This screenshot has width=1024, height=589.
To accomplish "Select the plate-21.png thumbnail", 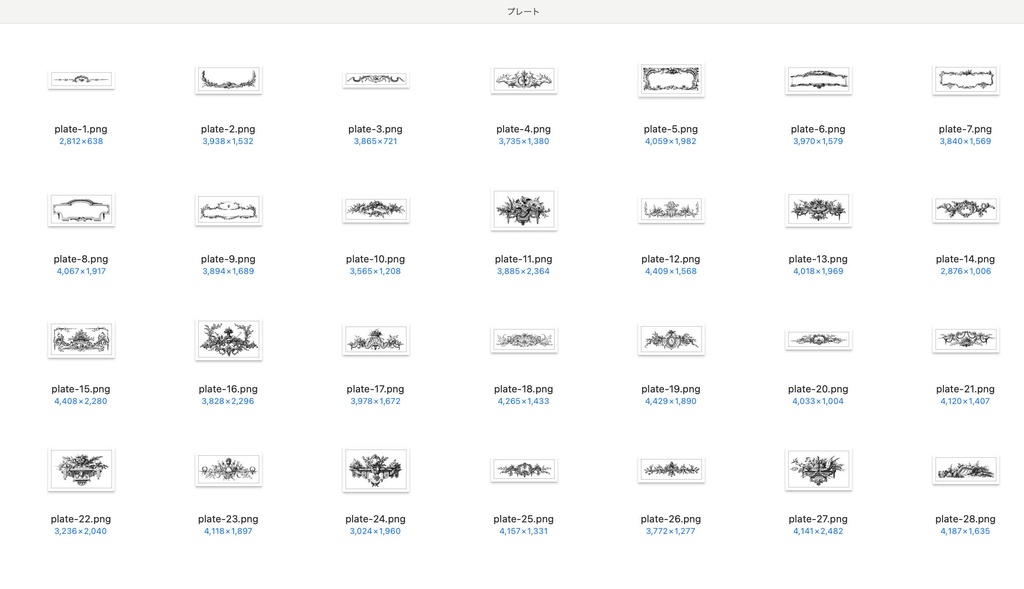I will pyautogui.click(x=965, y=340).
